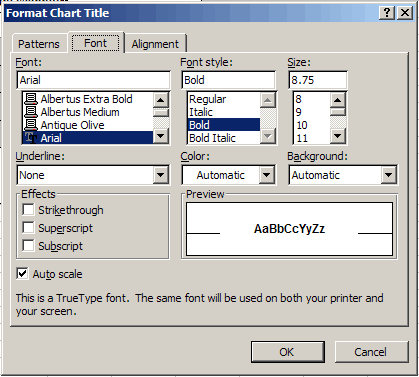Viewport: 419px width, 377px height.
Task: Click the Cancel button
Action: [x=371, y=352]
